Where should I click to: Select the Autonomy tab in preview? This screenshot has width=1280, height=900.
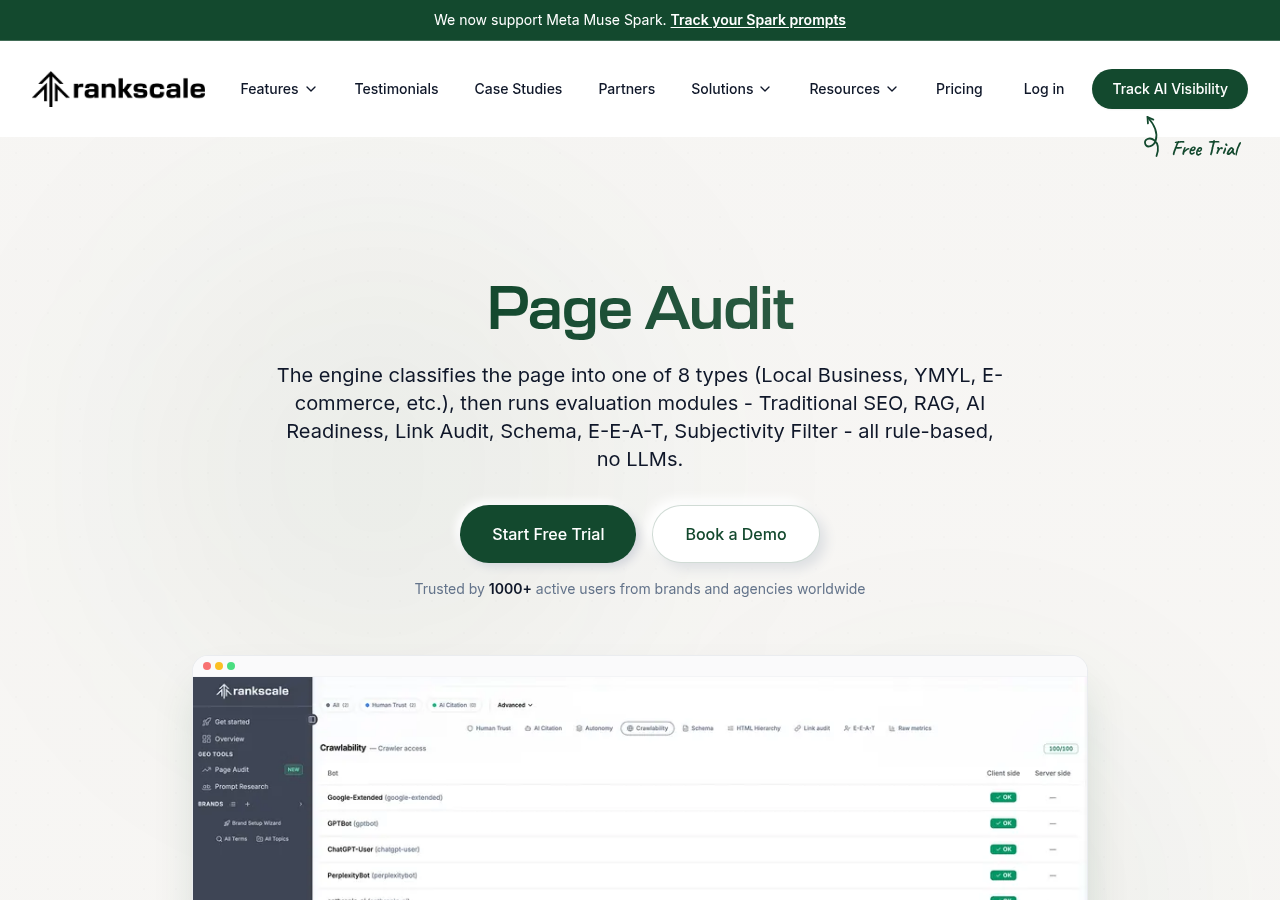pos(594,728)
